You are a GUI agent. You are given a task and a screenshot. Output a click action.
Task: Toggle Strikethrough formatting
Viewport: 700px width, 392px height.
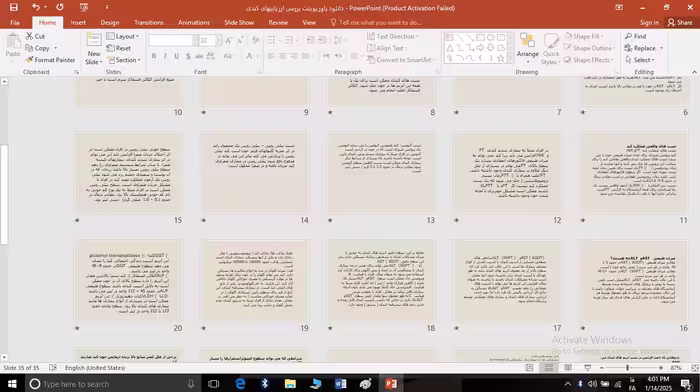(x=199, y=56)
